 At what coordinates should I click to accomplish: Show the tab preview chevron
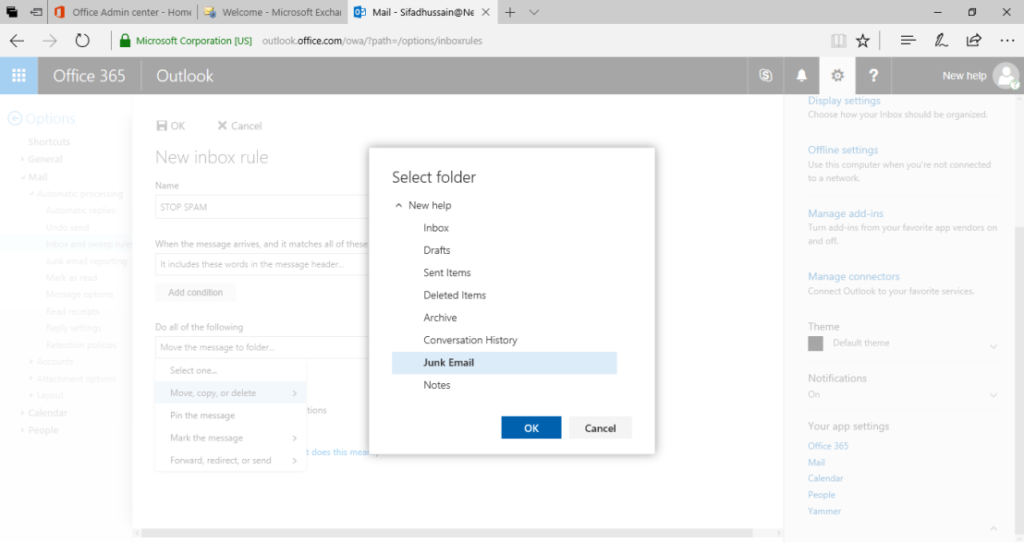[534, 12]
